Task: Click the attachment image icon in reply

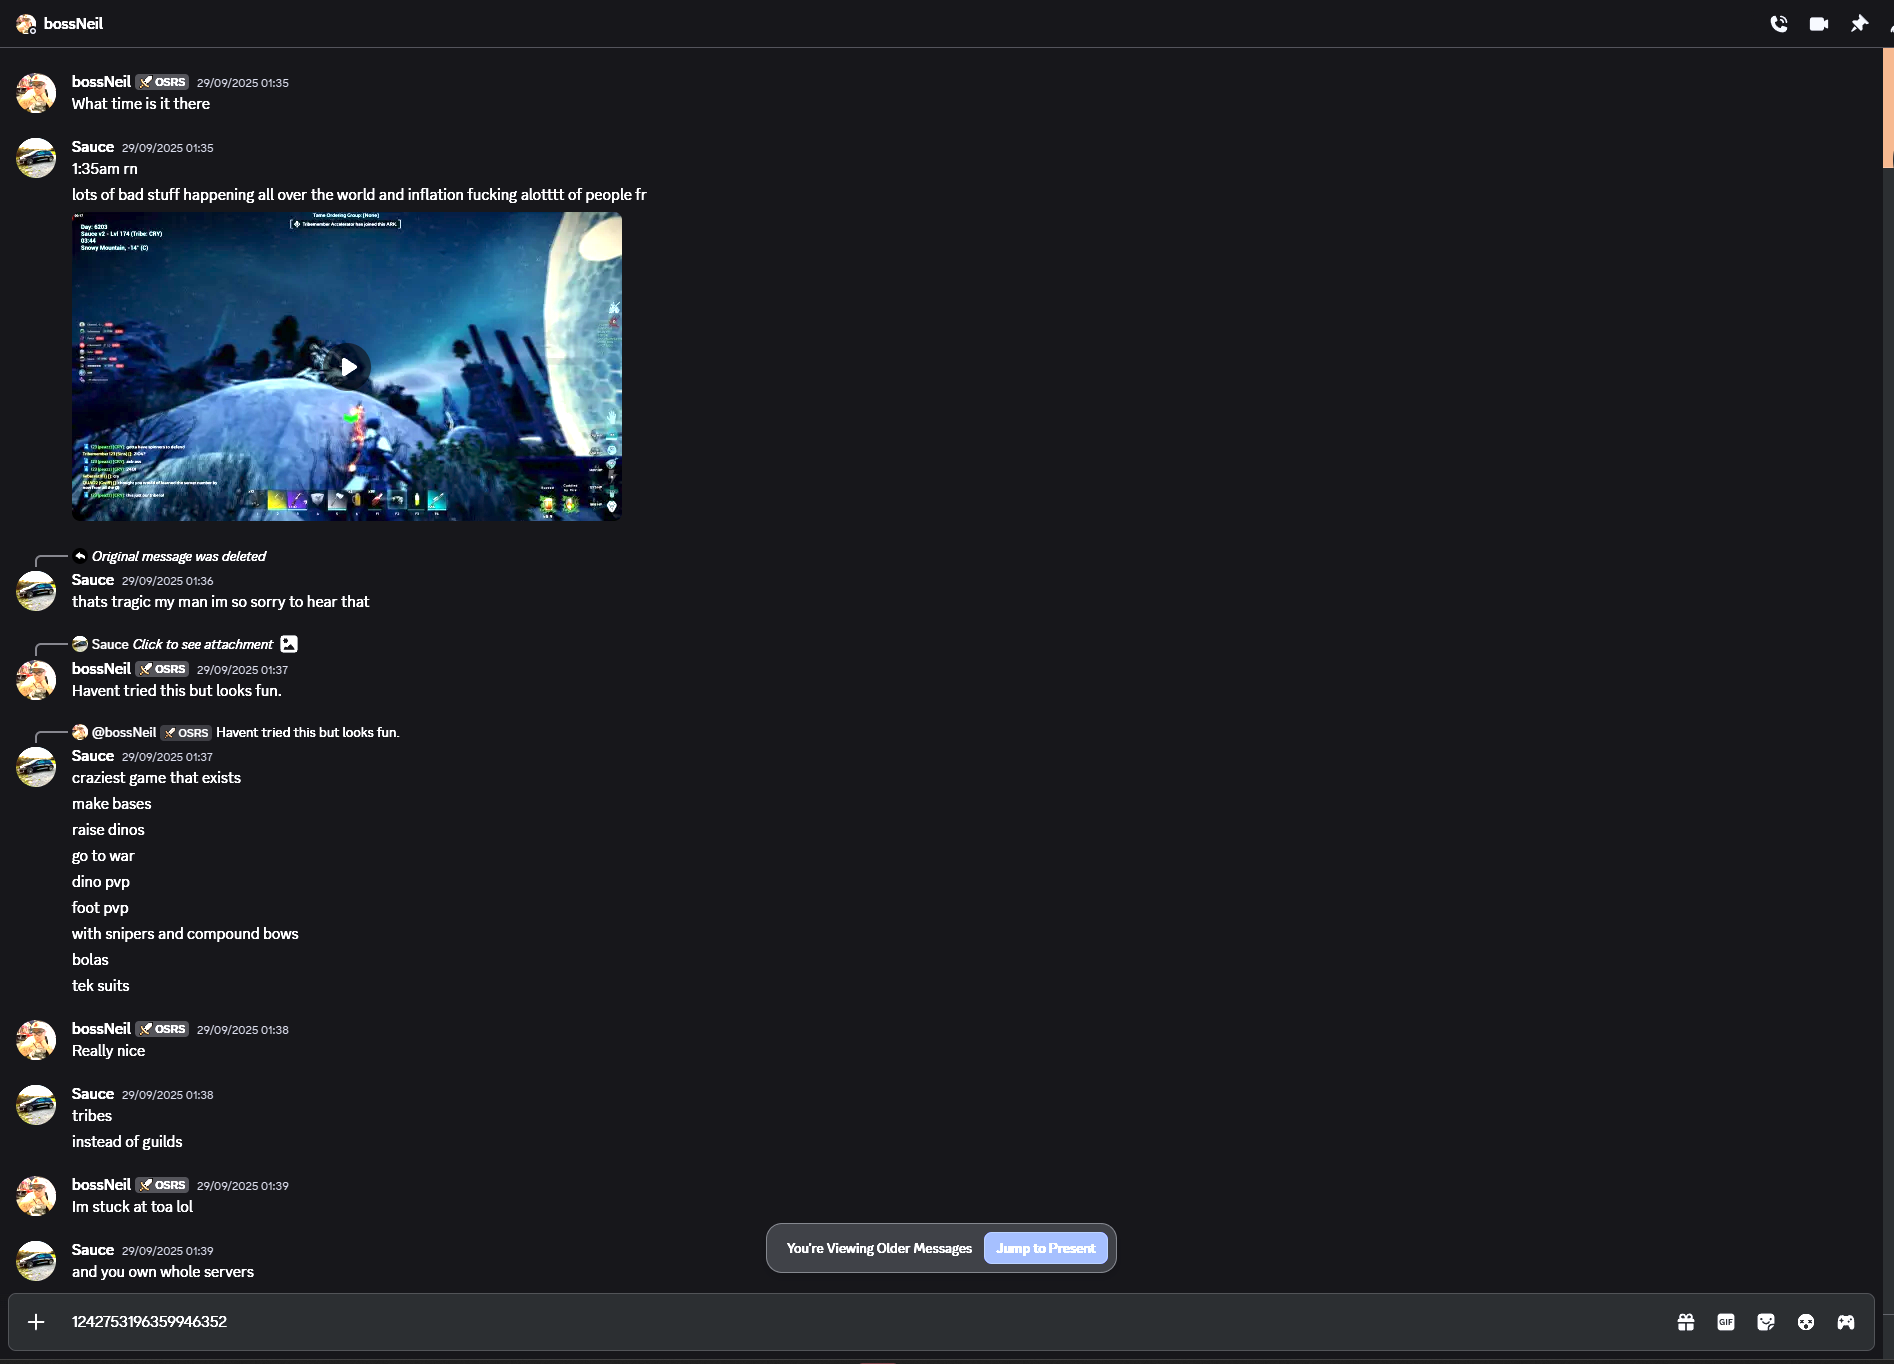Action: tap(289, 644)
